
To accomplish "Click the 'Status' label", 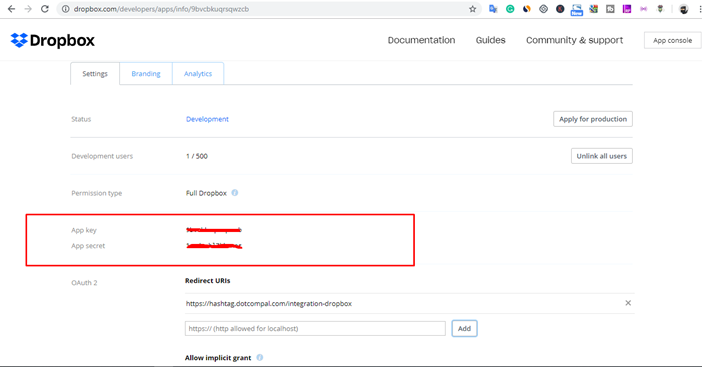I will (x=81, y=119).
